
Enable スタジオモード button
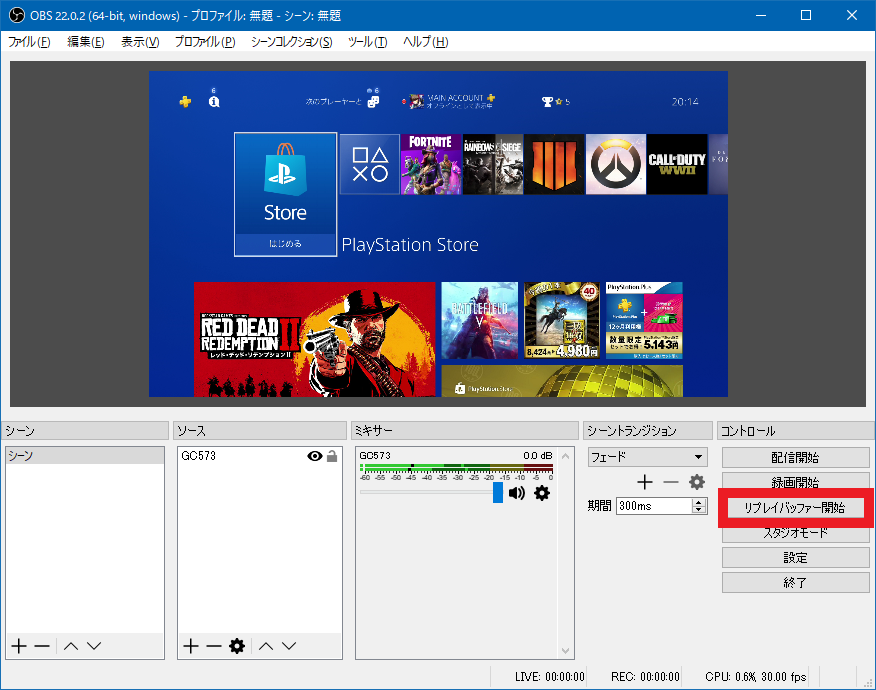(796, 534)
